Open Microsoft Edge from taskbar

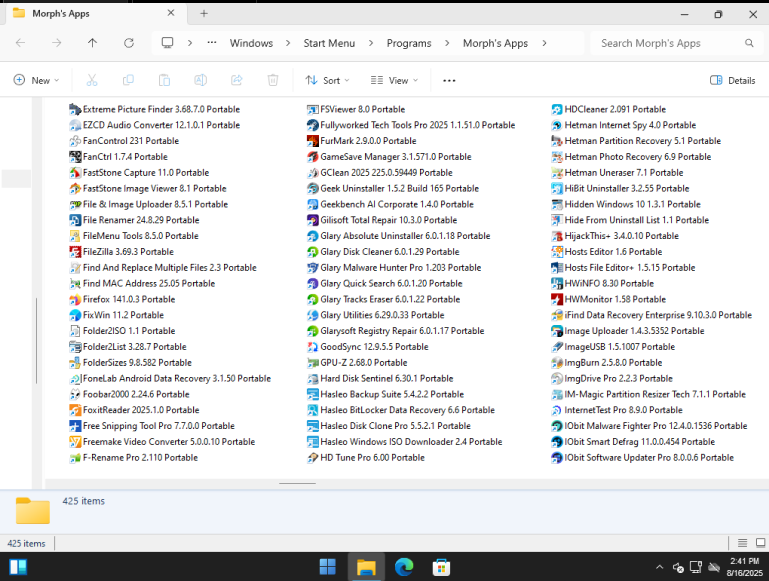(404, 567)
